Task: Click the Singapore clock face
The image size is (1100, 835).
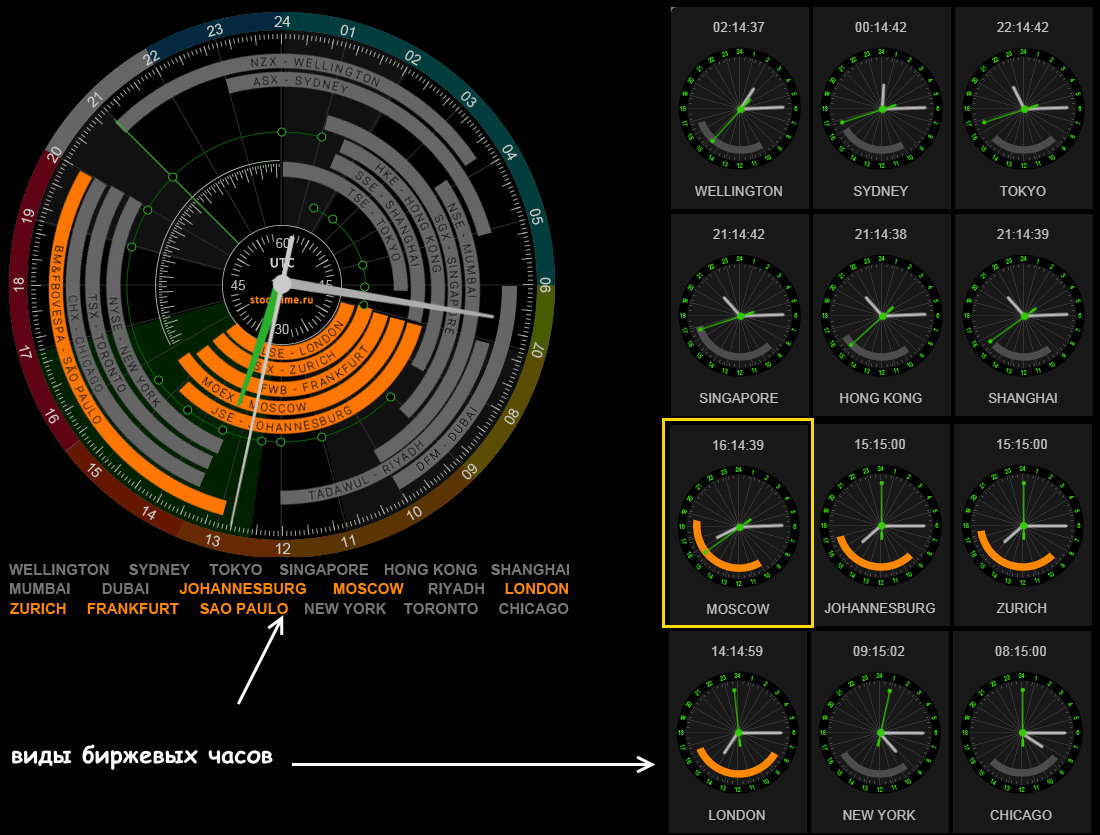Action: (739, 316)
